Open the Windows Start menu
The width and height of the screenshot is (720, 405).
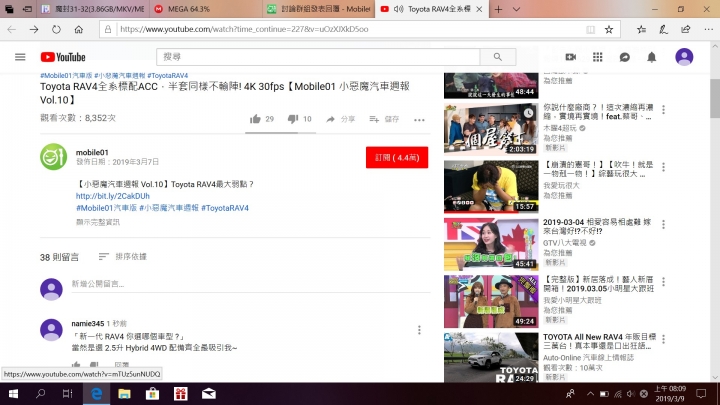(x=13, y=394)
